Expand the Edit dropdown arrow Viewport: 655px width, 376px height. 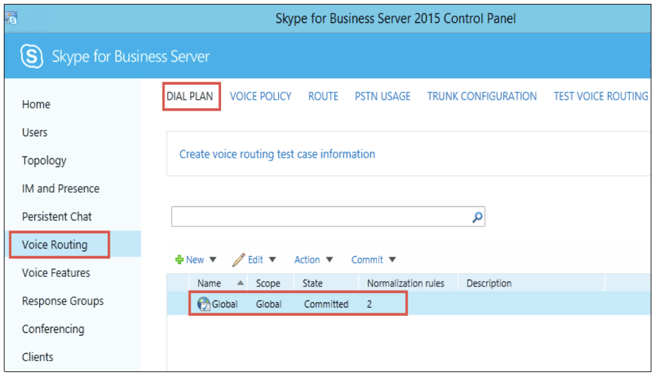pyautogui.click(x=272, y=260)
